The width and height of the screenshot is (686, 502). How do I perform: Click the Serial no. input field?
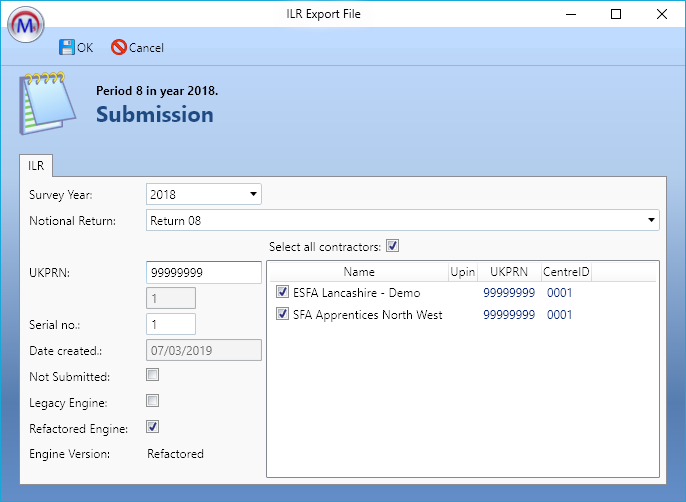click(171, 324)
